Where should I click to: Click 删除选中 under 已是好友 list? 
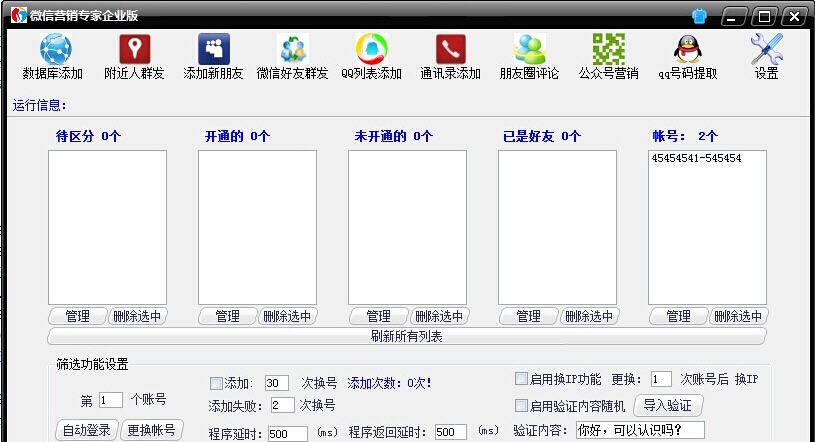coord(589,316)
